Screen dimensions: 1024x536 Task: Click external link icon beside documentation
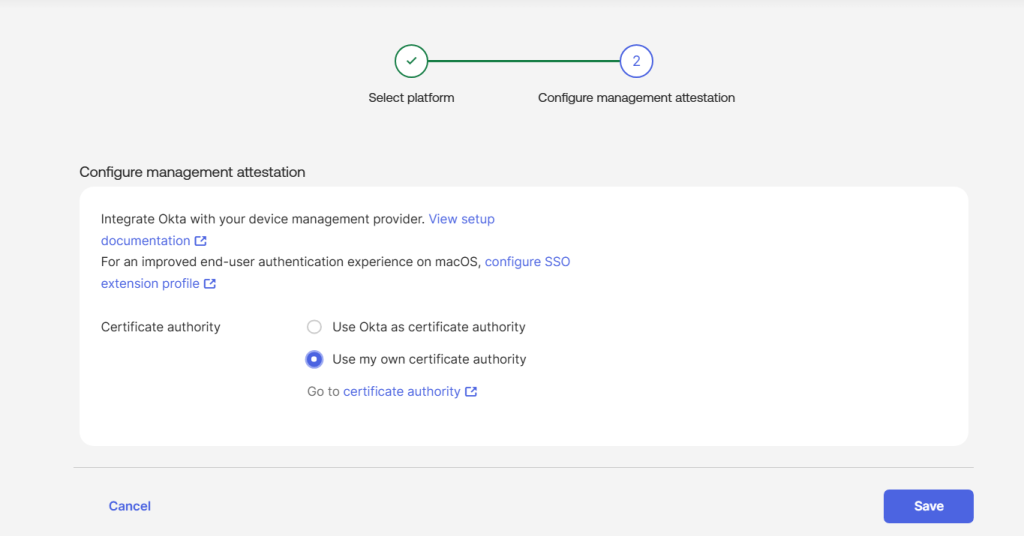click(201, 241)
